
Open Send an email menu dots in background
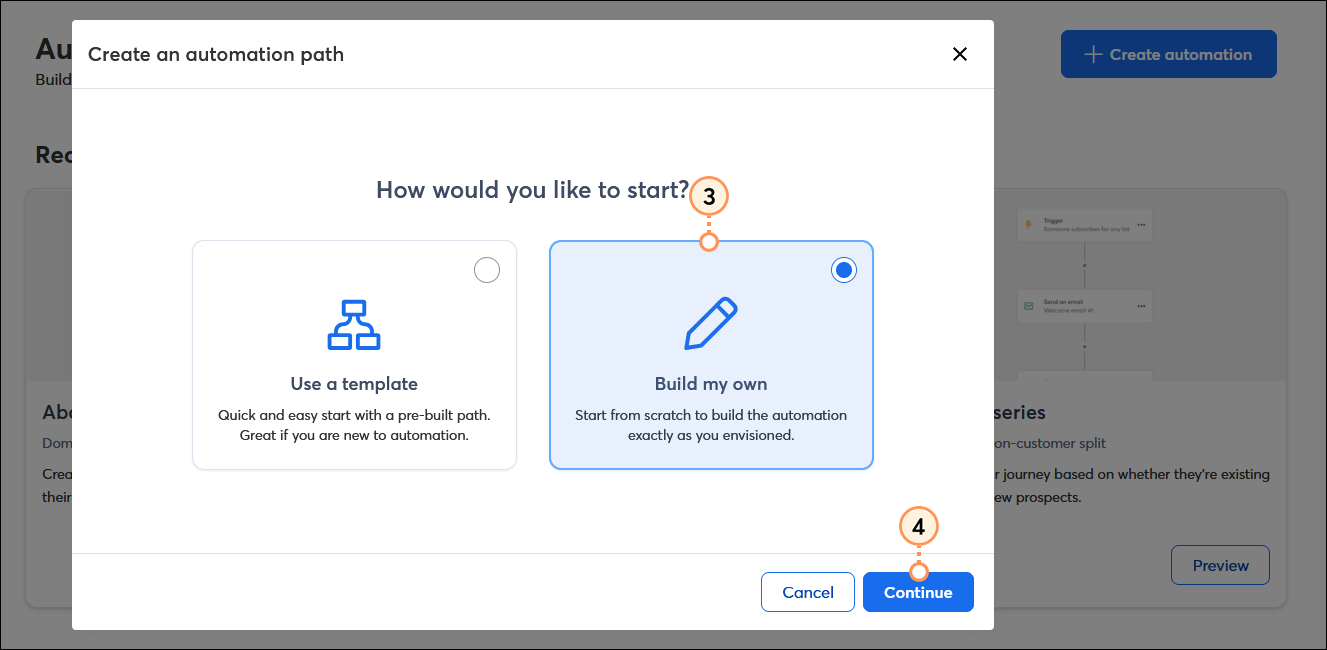point(1141,306)
